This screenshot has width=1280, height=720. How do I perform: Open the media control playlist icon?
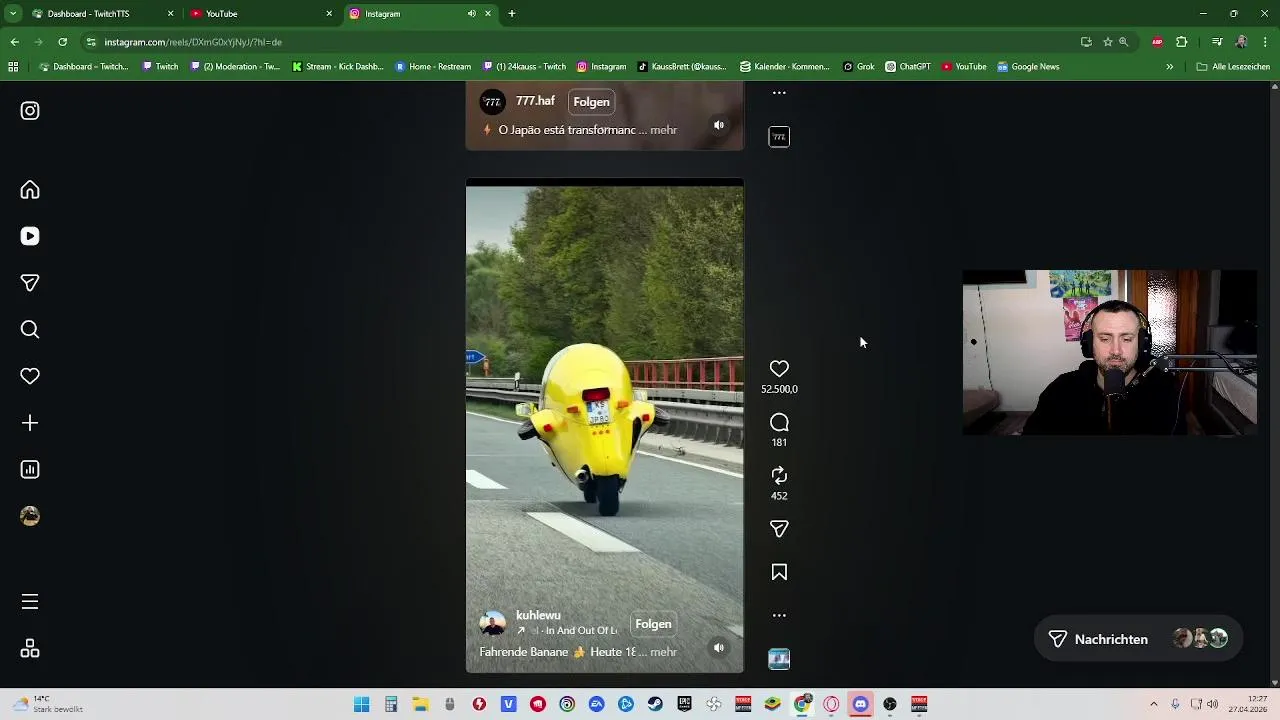1217,42
